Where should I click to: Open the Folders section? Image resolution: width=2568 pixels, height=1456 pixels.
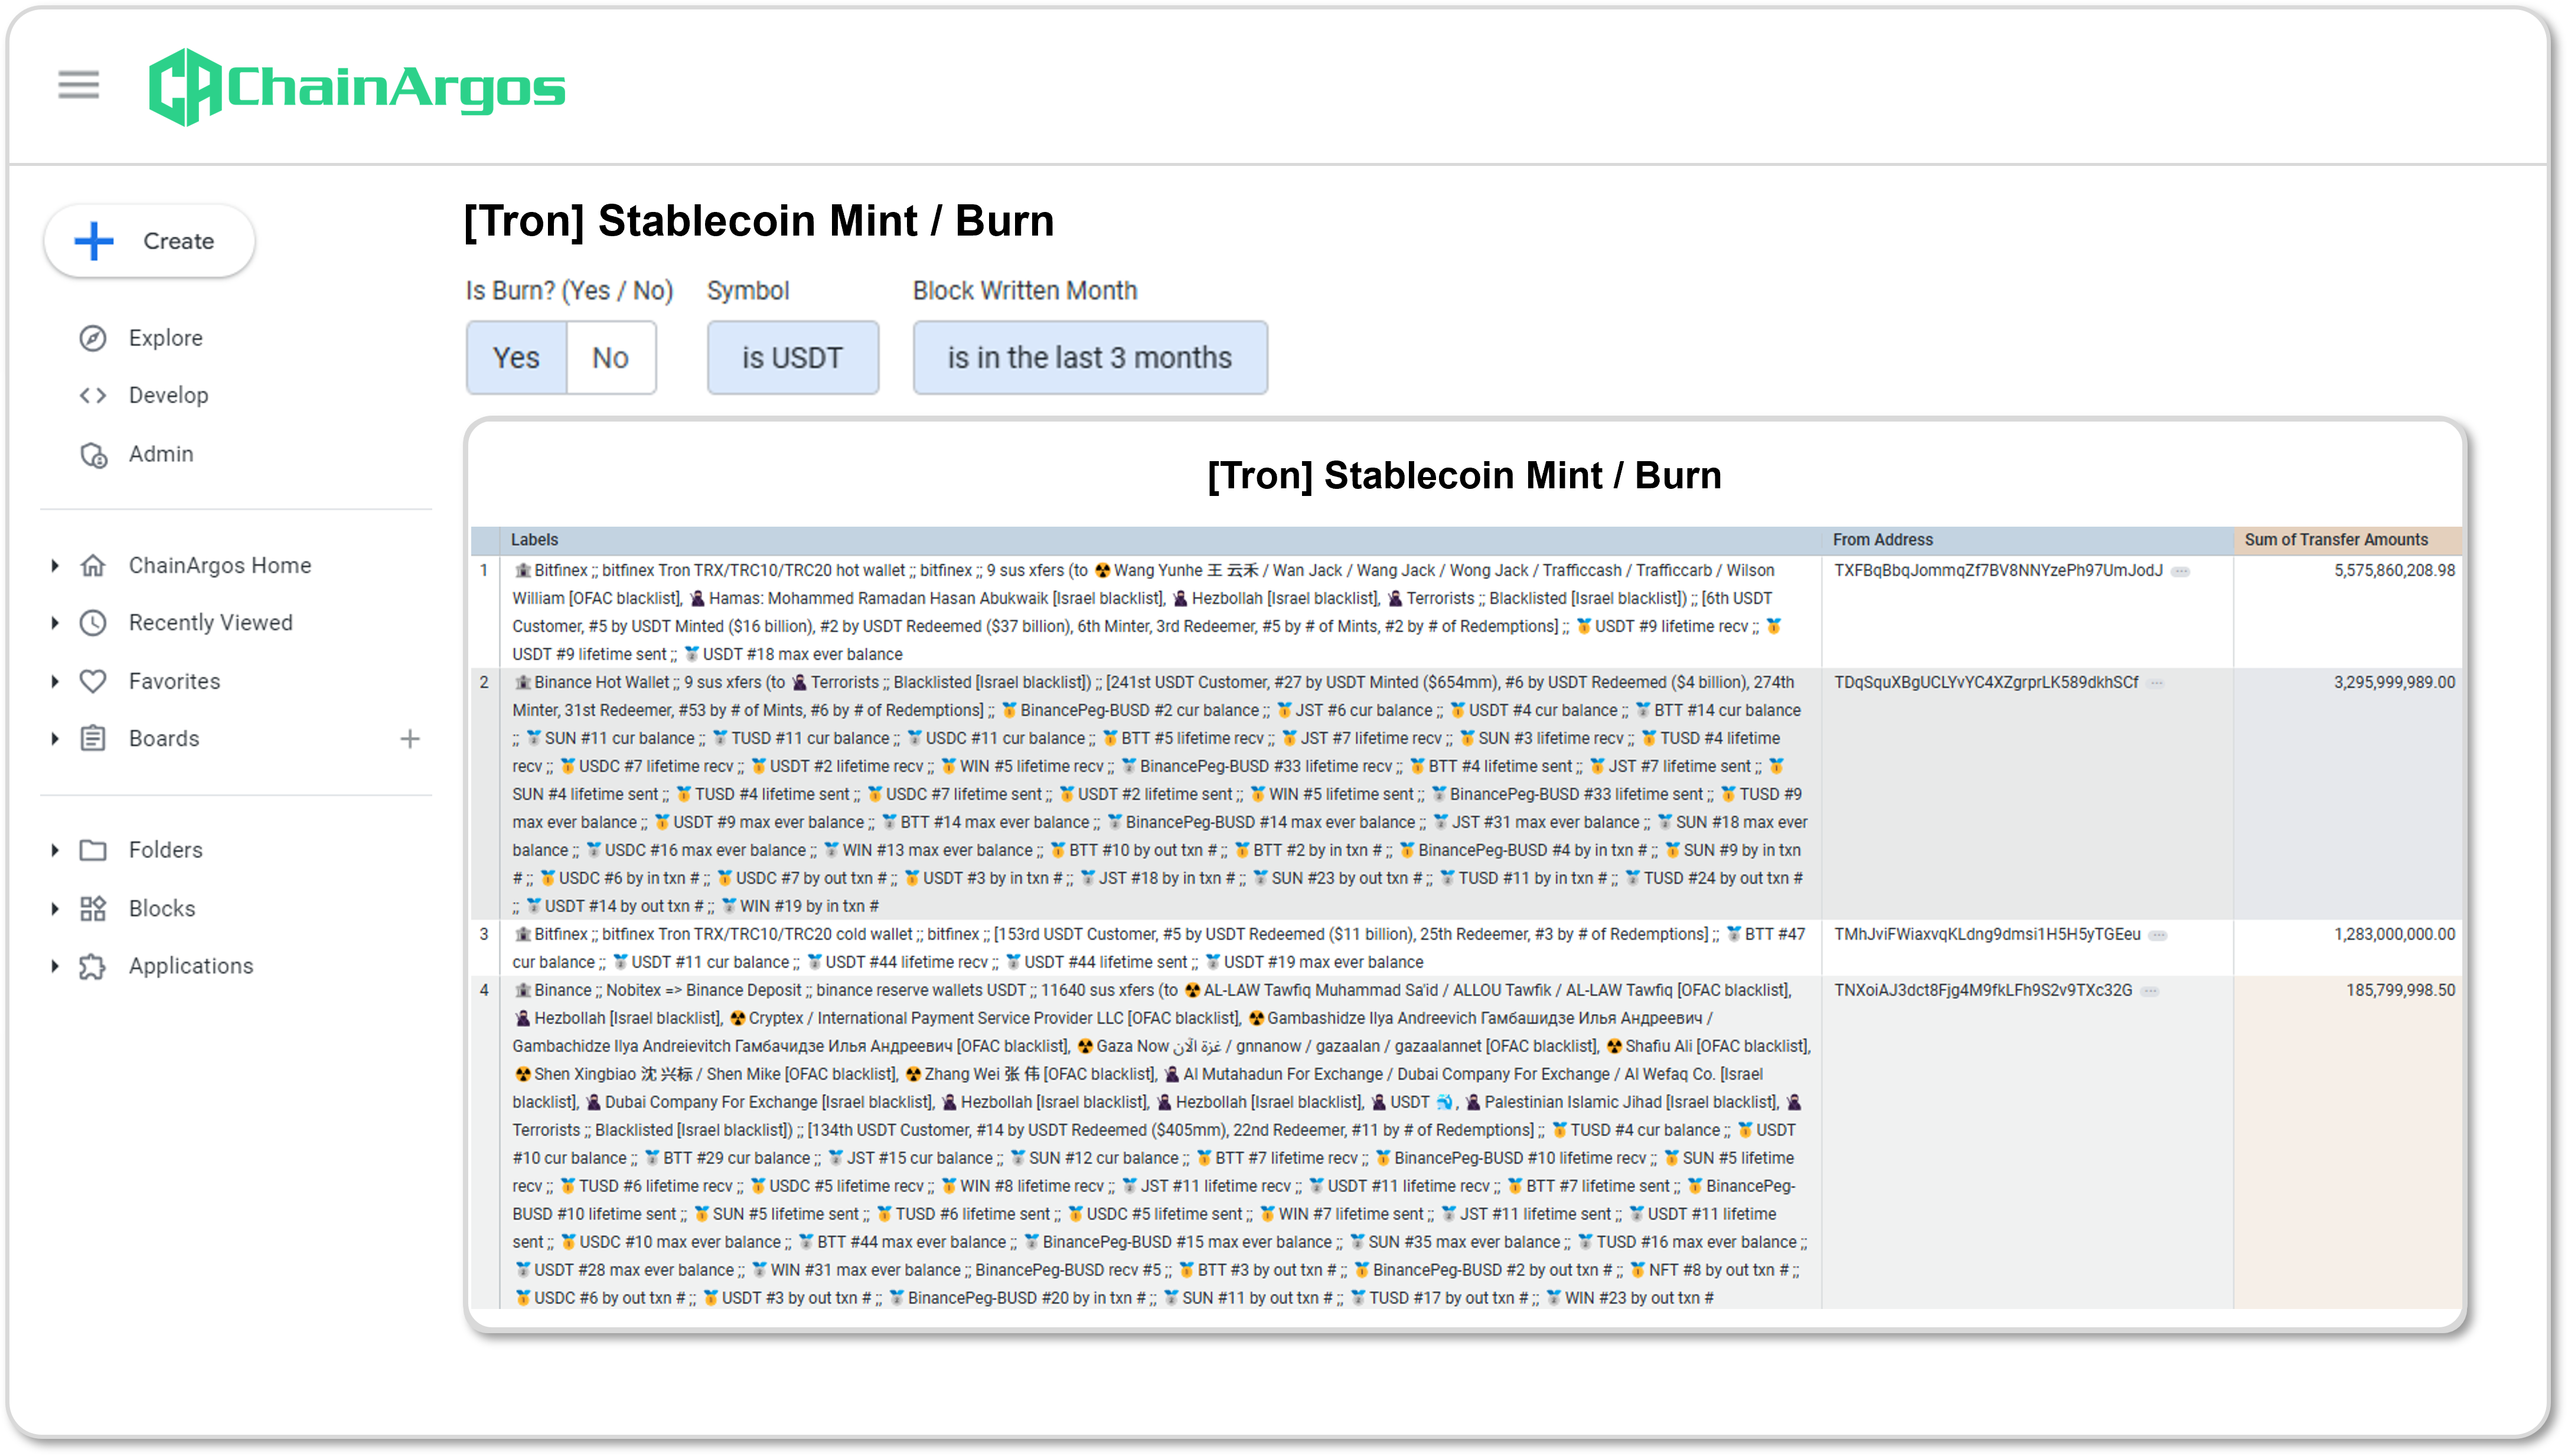[165, 850]
